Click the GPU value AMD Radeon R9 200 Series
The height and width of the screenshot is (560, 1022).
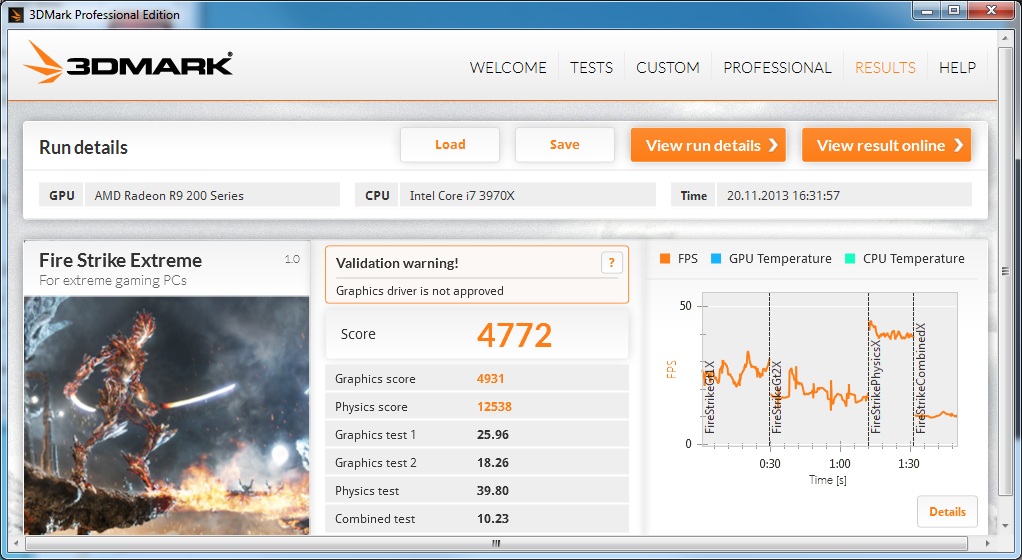tap(212, 195)
